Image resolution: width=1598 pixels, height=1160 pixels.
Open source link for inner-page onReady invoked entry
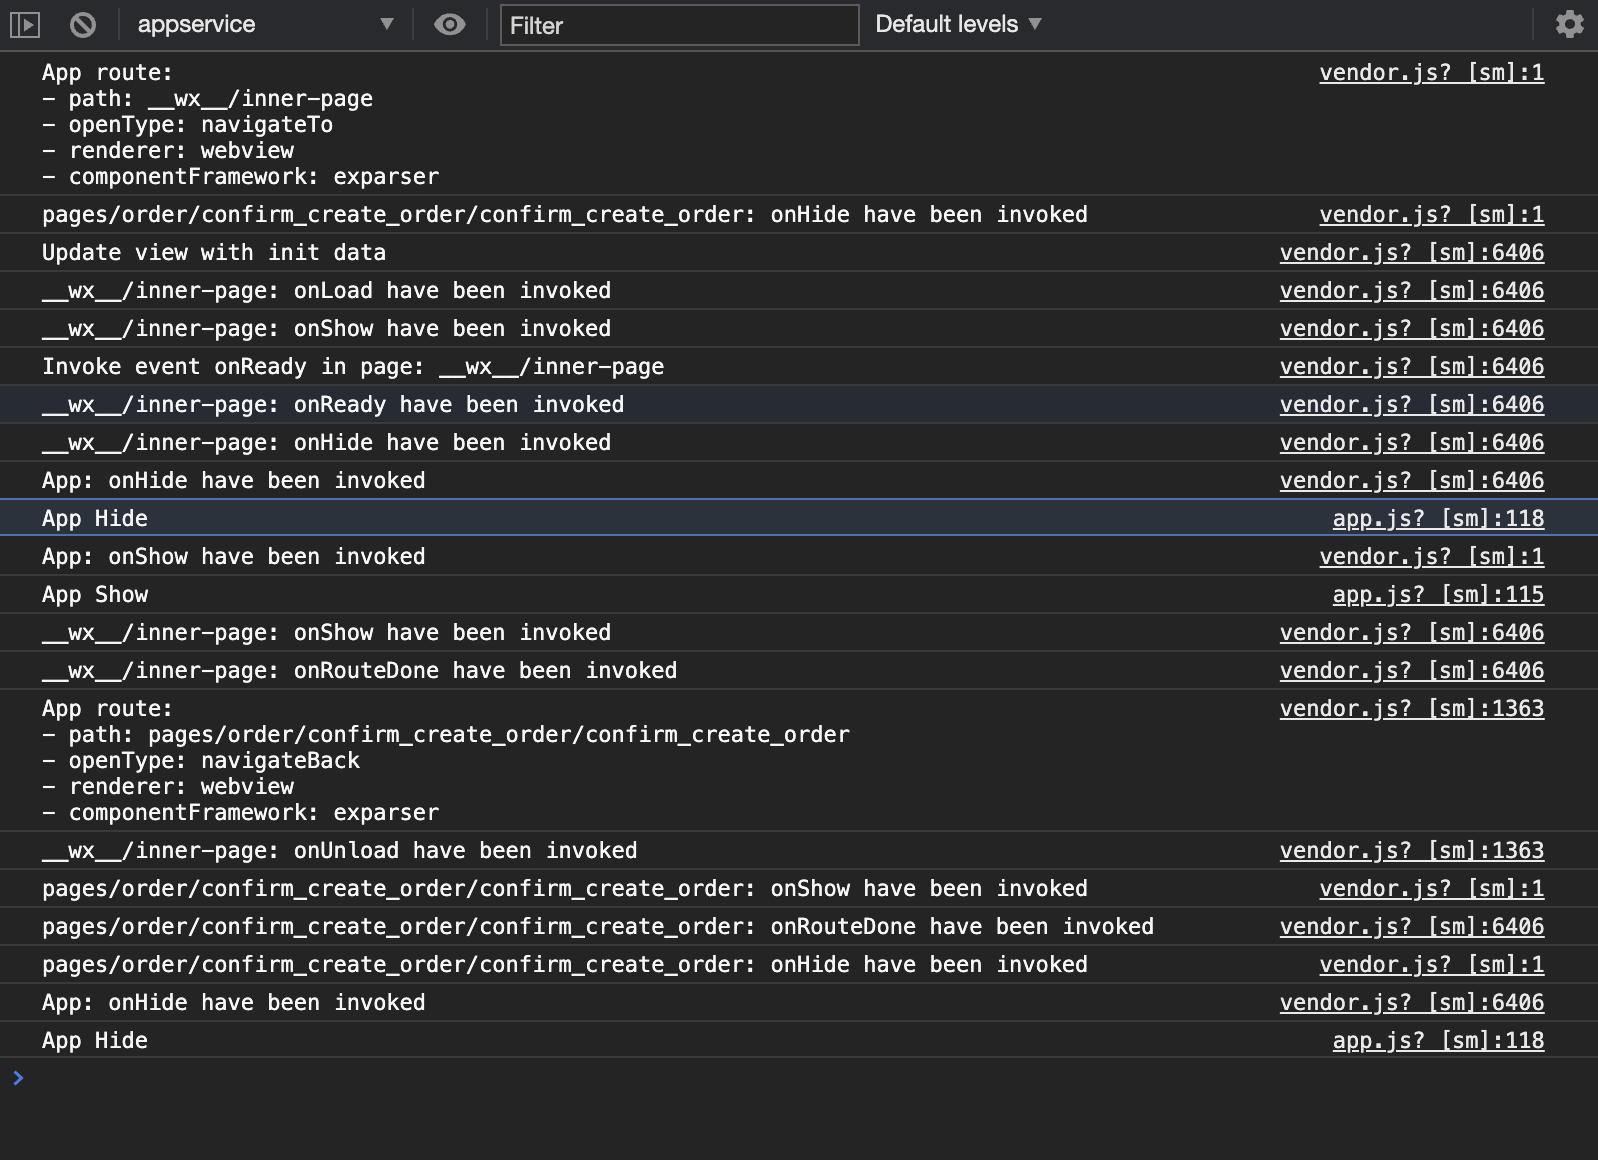click(x=1411, y=405)
